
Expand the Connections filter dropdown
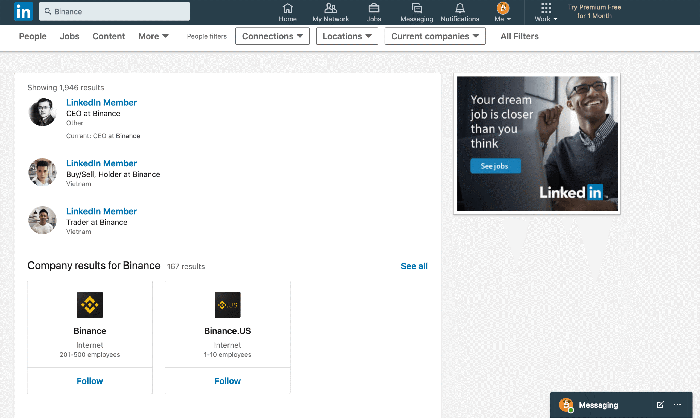272,36
